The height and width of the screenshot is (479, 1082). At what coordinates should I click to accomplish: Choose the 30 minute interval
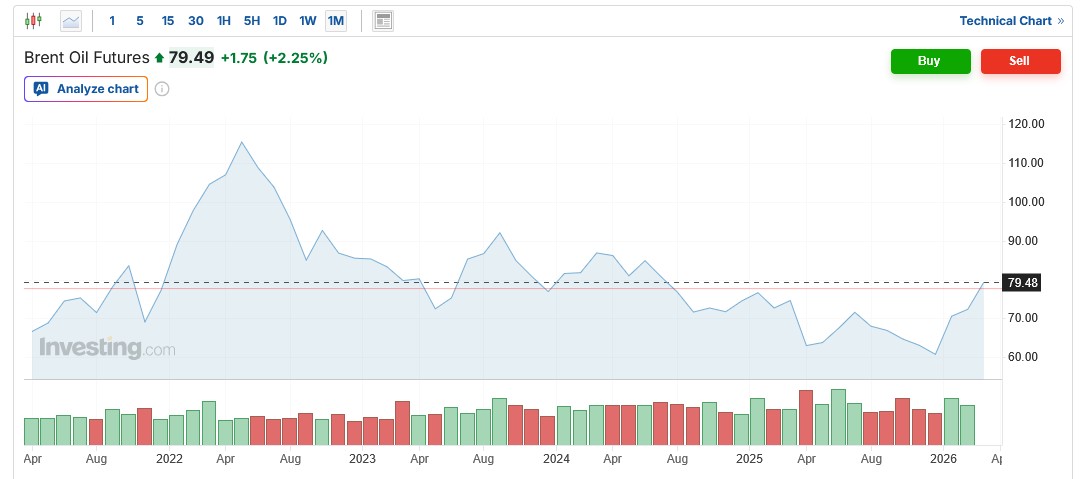tap(195, 20)
